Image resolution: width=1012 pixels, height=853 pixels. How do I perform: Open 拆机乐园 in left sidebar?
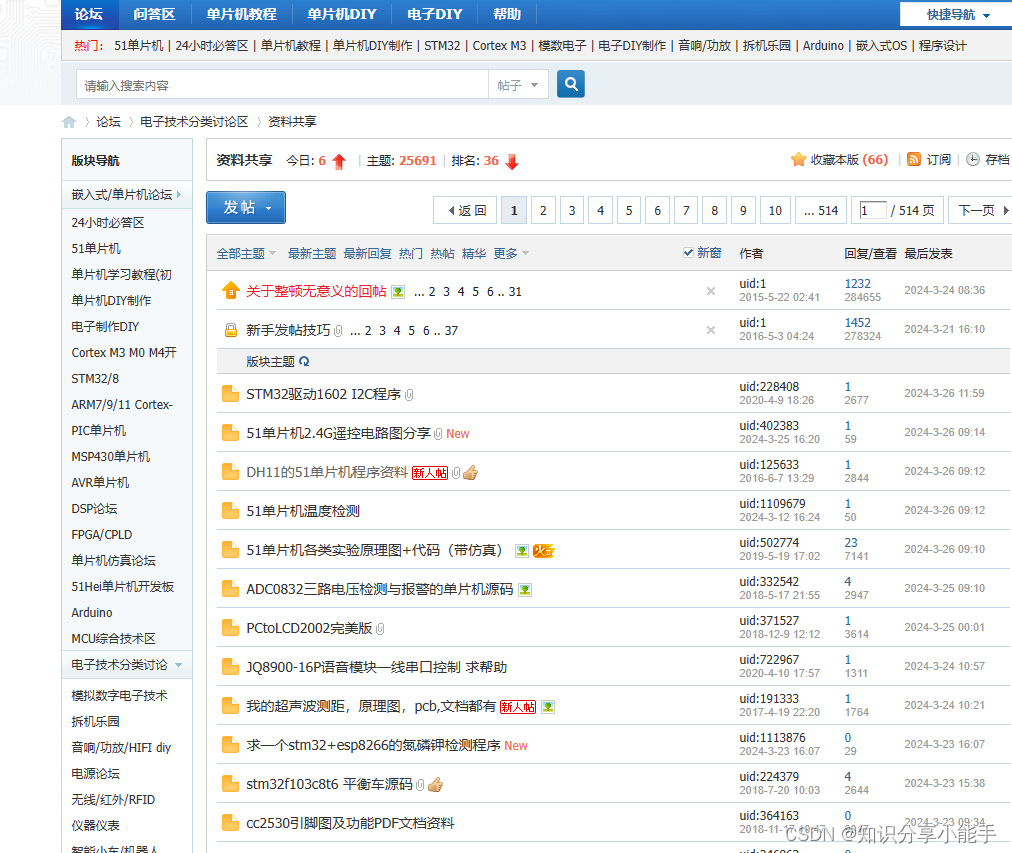point(96,721)
